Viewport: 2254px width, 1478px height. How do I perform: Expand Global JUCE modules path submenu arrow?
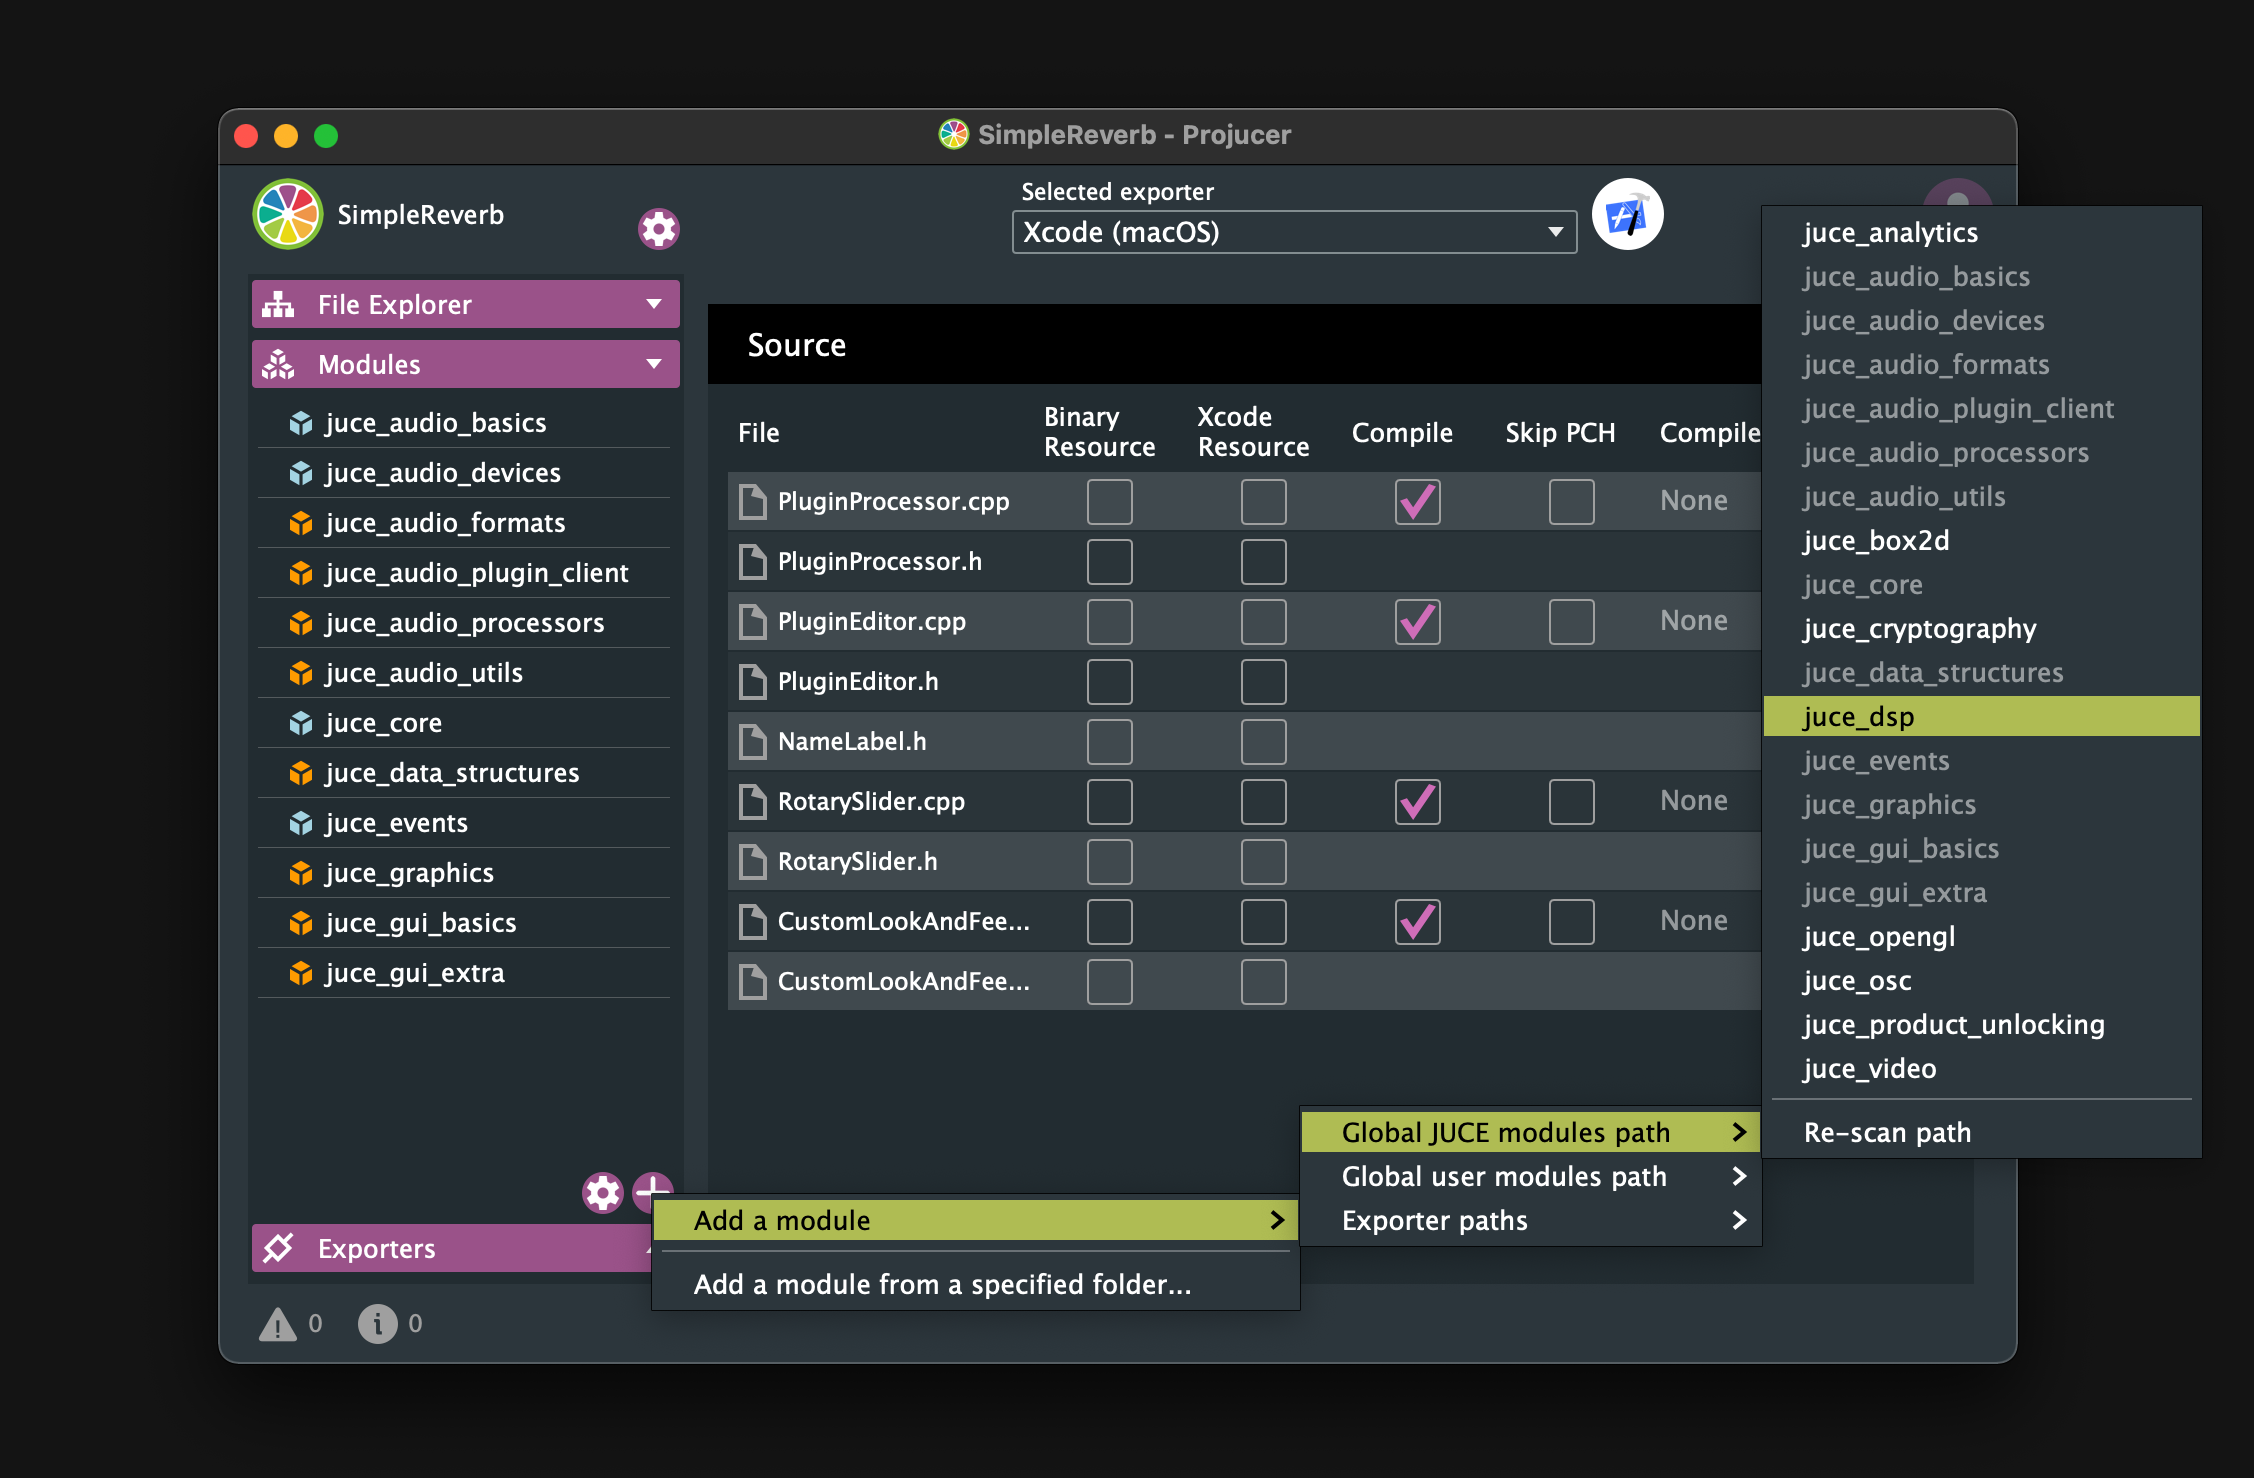tap(1739, 1132)
